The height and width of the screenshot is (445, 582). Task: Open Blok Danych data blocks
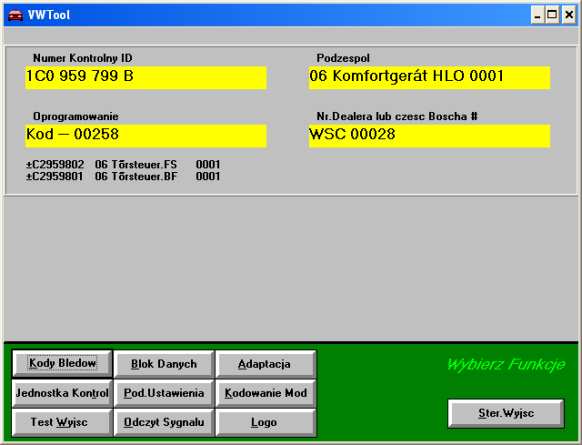[x=164, y=364]
